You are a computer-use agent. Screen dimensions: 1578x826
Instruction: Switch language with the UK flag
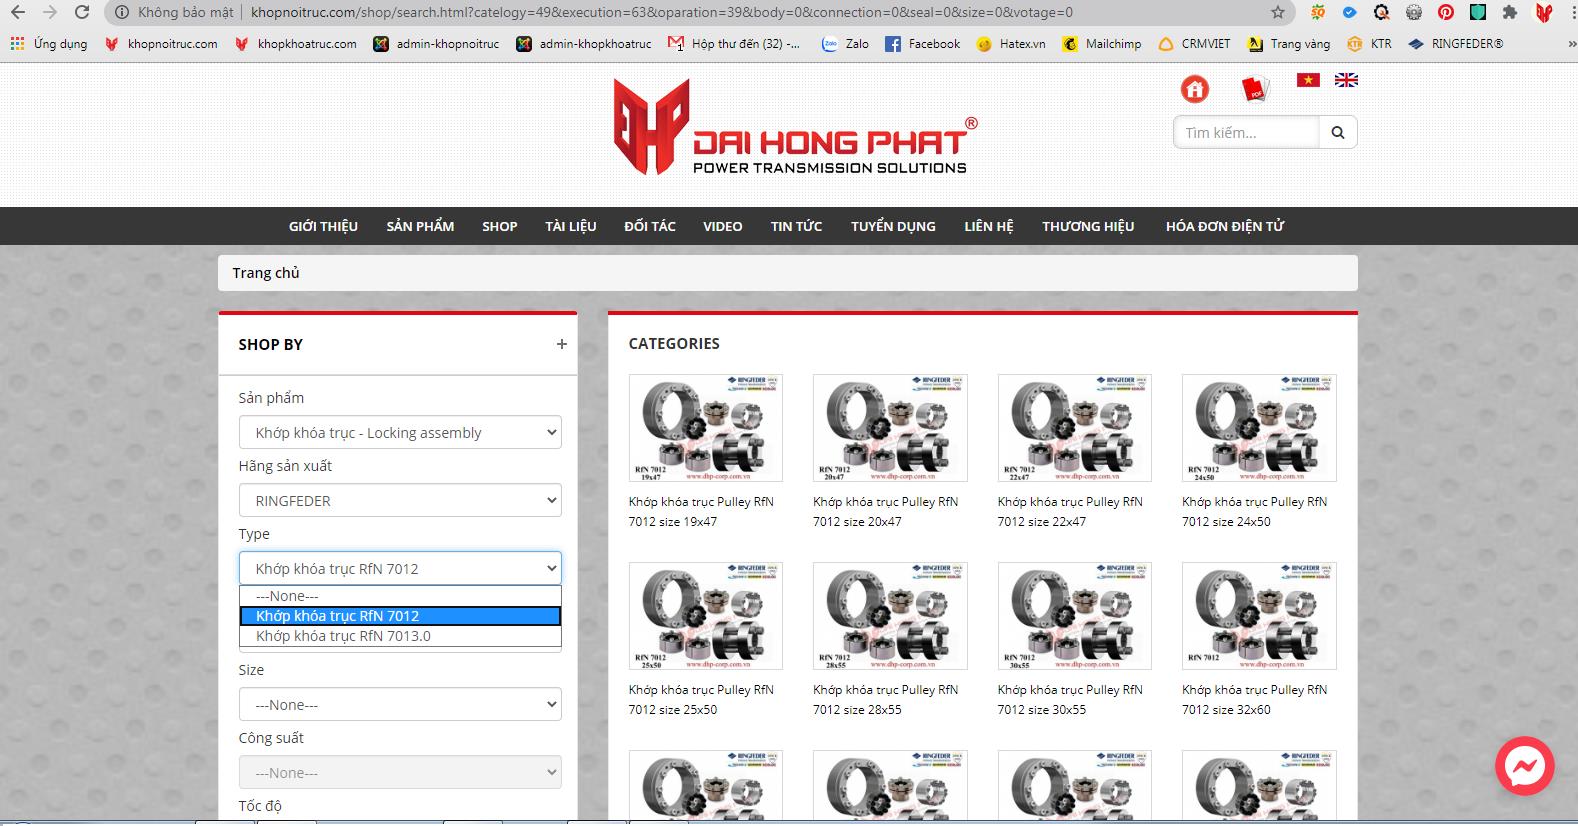coord(1346,80)
